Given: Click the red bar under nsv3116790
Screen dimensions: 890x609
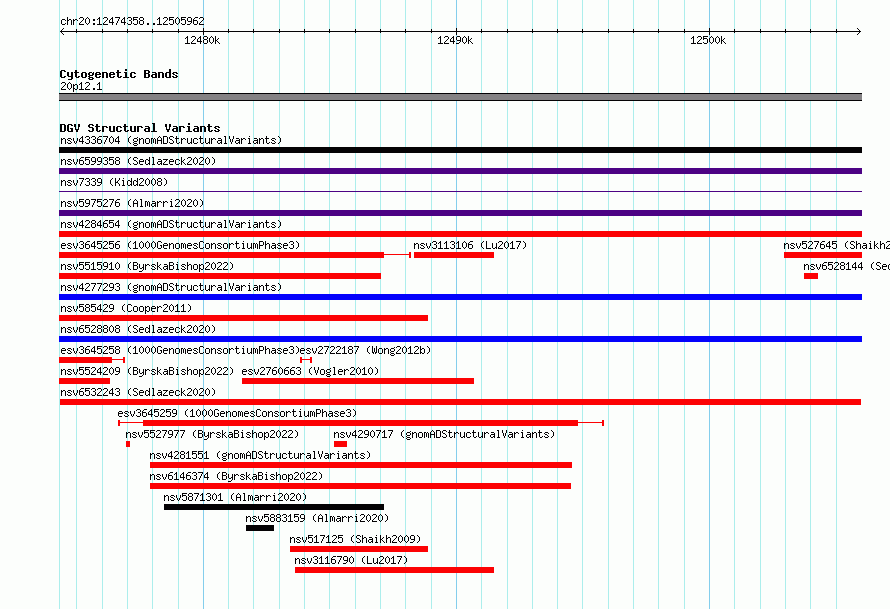Looking at the screenshot, I should click(394, 570).
